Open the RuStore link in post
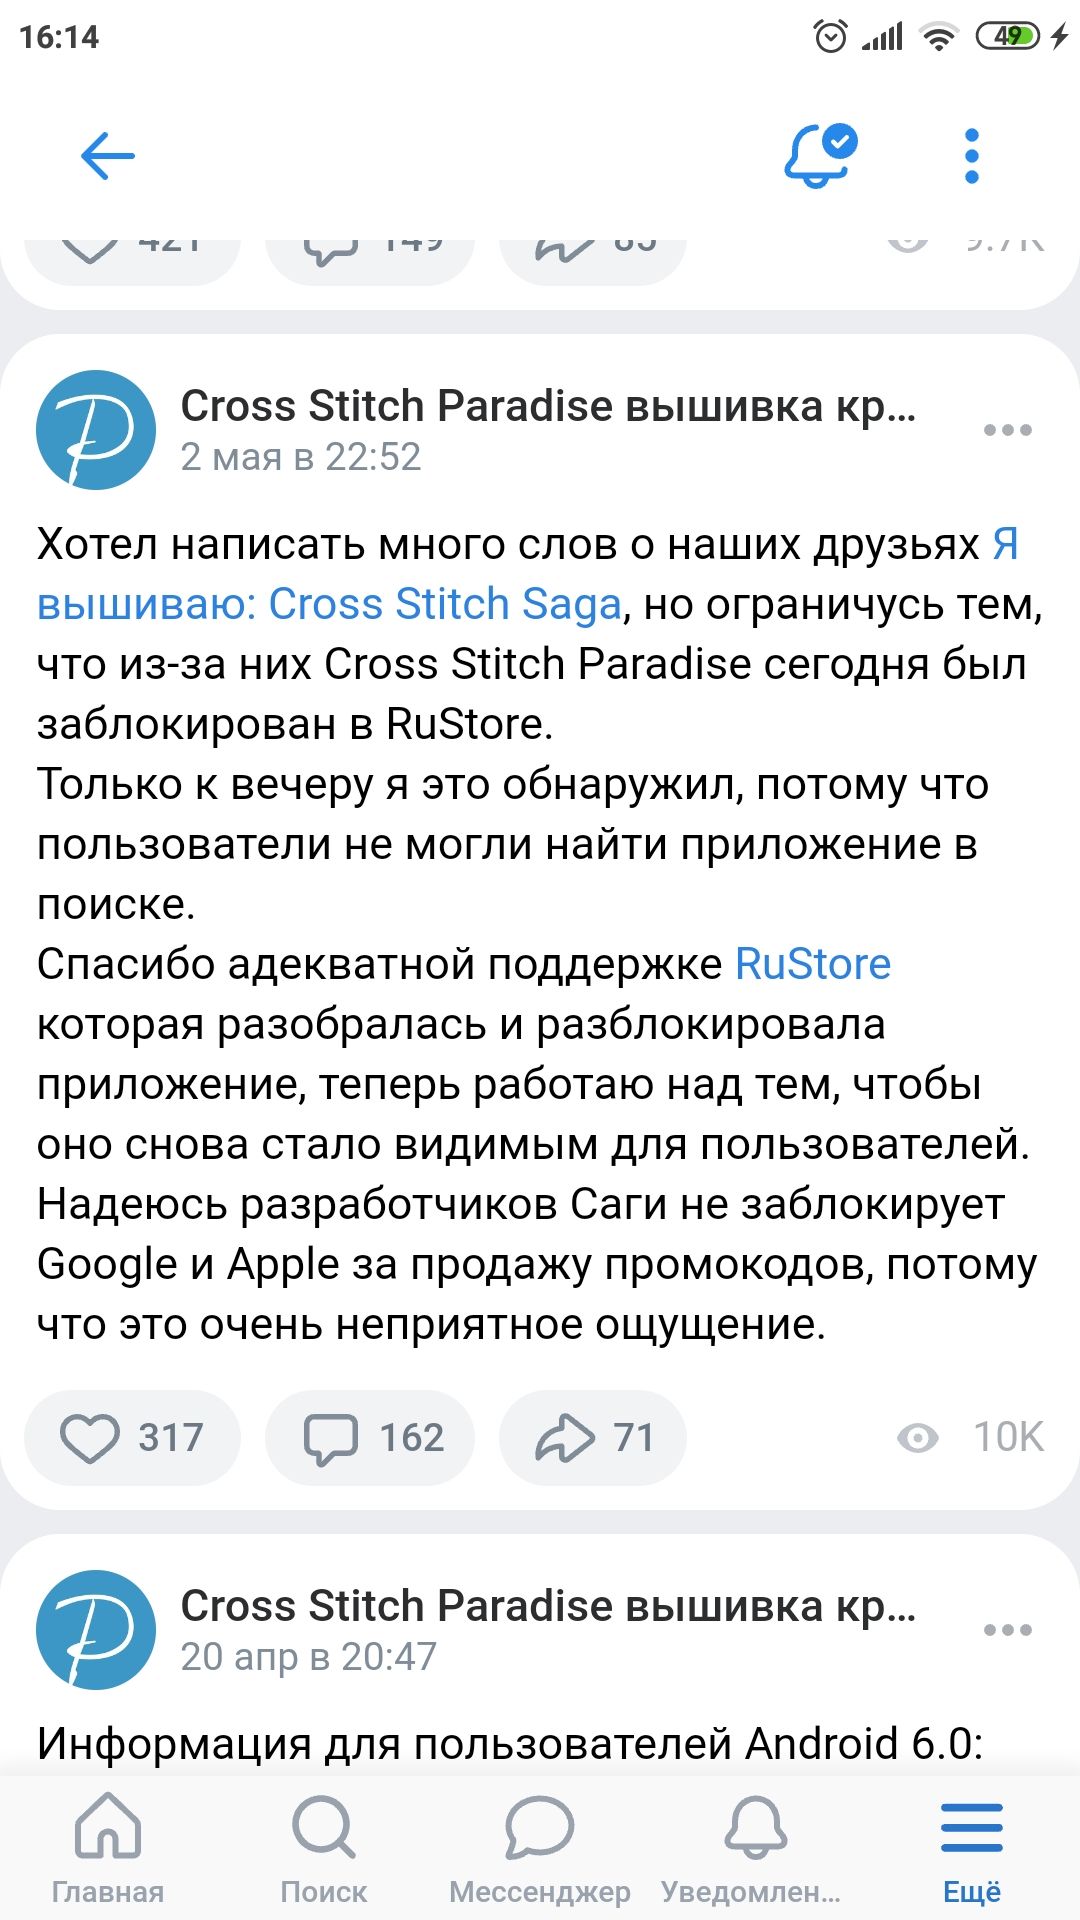Viewport: 1080px width, 1920px height. 813,964
